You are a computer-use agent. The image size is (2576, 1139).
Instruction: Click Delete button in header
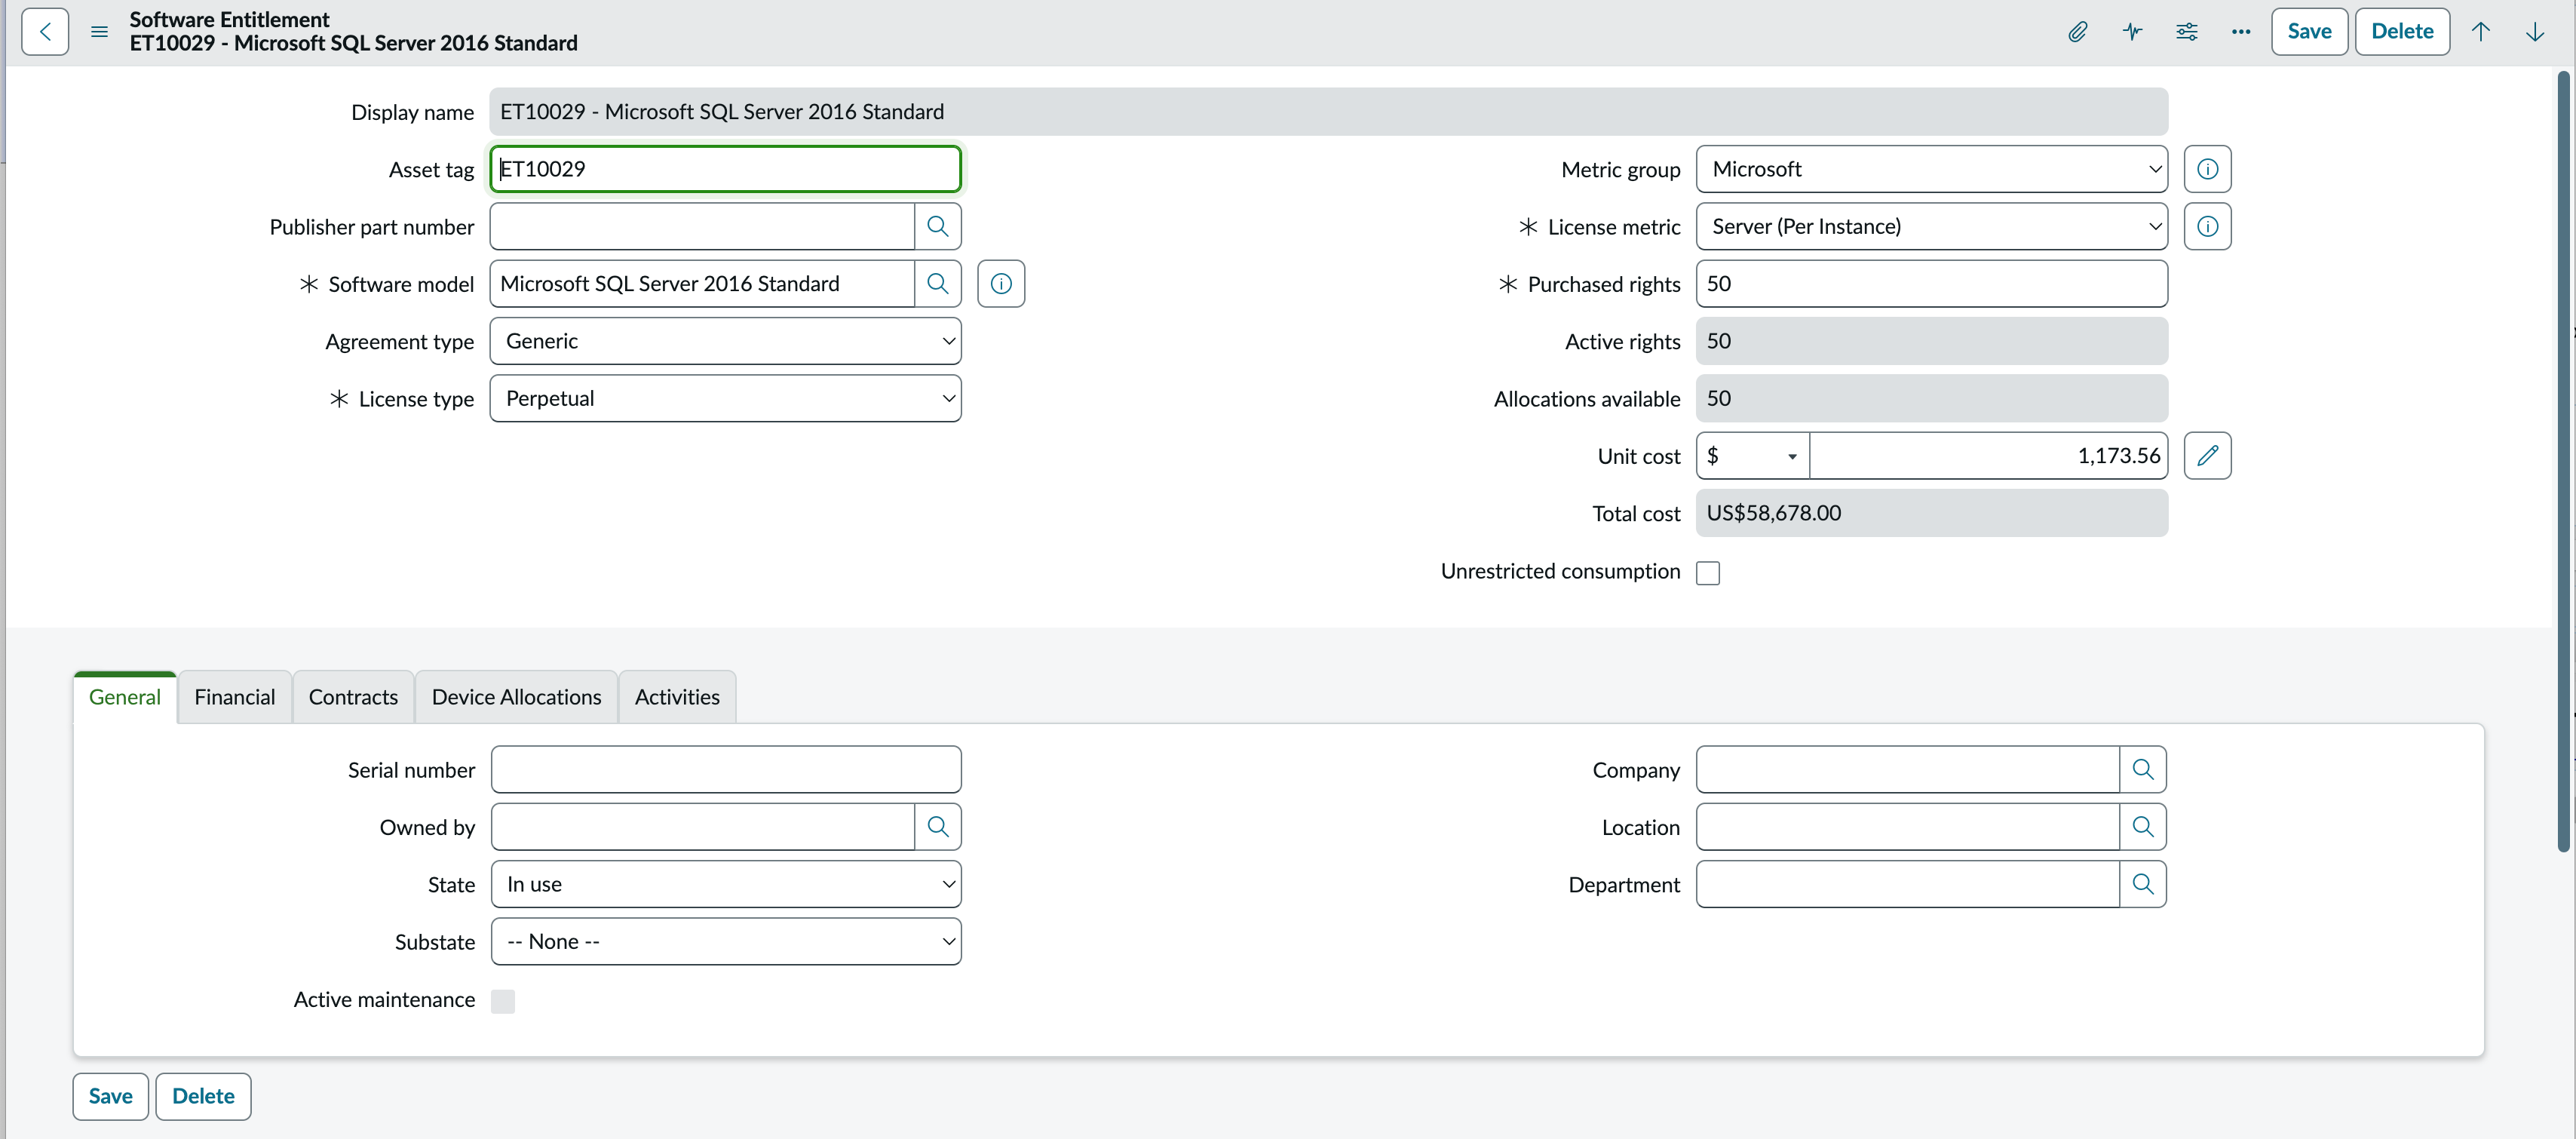point(2402,31)
